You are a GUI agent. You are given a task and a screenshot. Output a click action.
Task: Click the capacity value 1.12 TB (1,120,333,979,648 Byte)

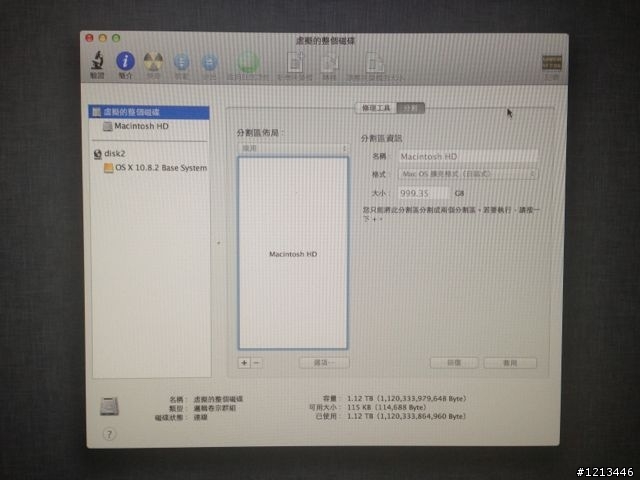(407, 398)
